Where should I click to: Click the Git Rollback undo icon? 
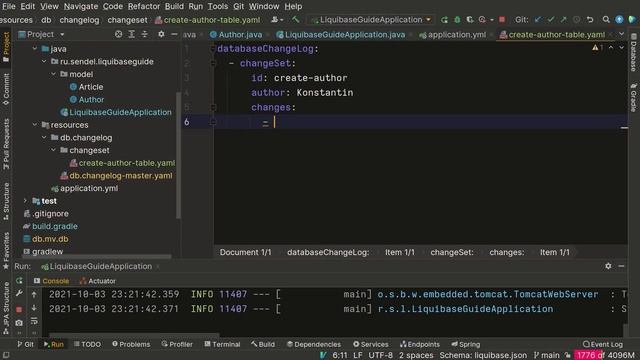point(590,20)
